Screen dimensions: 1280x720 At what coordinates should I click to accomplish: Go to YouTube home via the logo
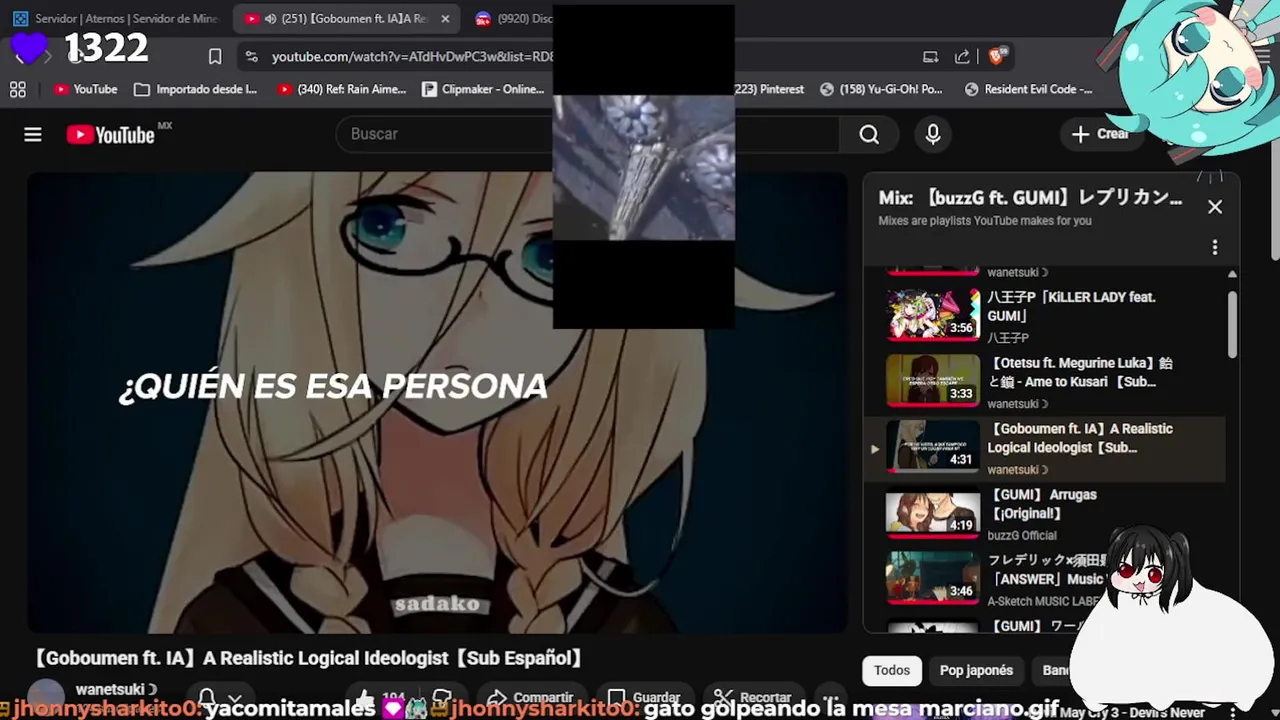click(x=111, y=135)
